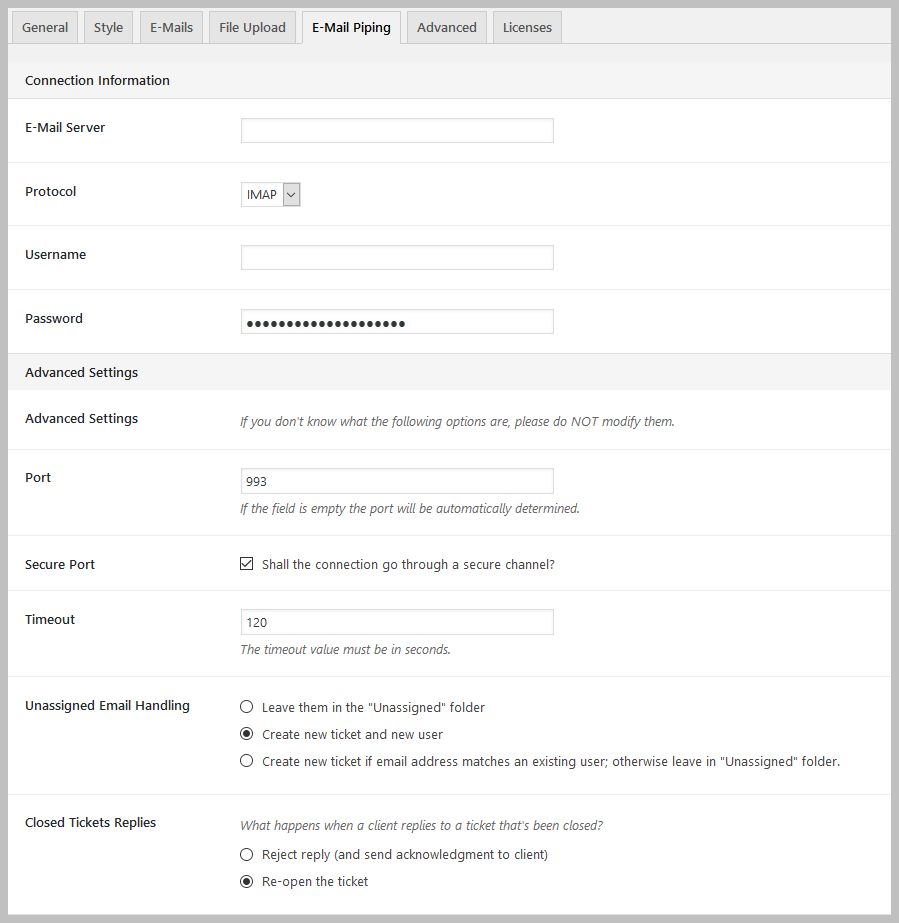Select the option matching existing user emails
The width and height of the screenshot is (899, 923).
point(246,760)
